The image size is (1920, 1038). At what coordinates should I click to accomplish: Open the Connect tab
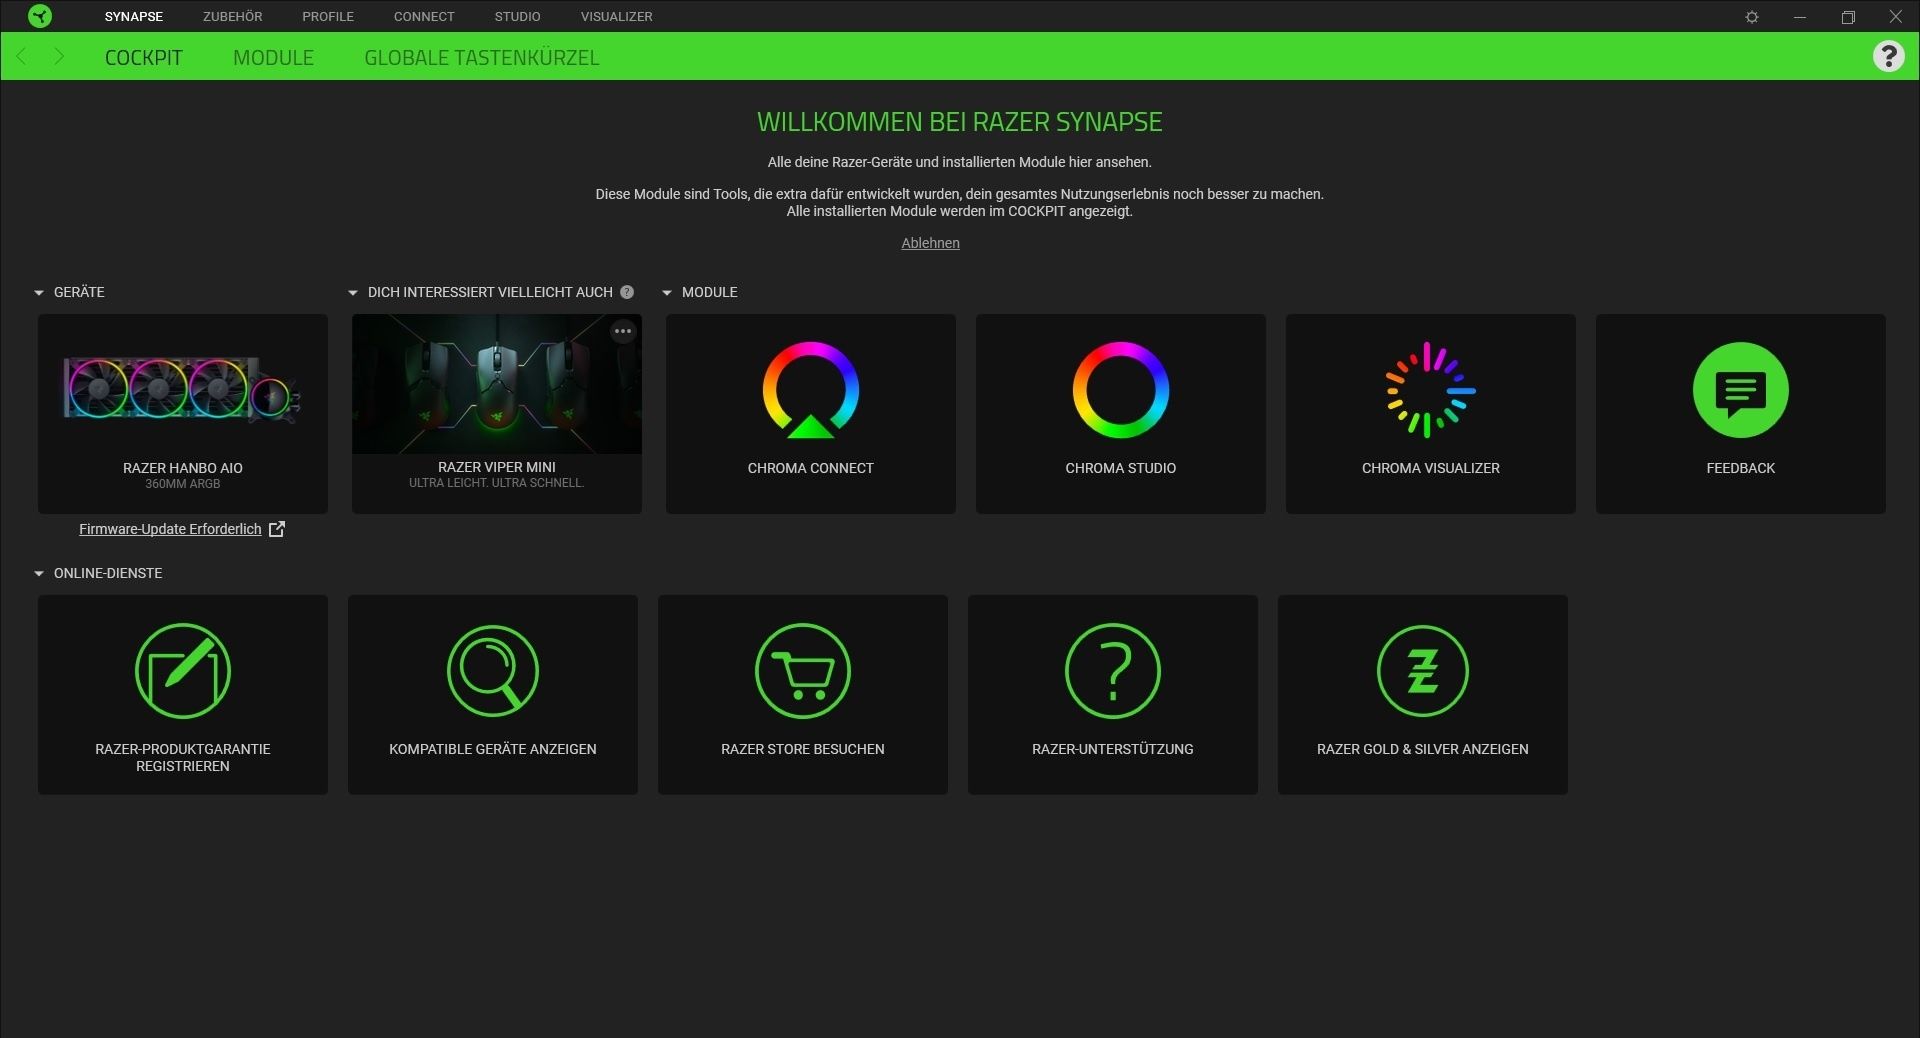(424, 16)
